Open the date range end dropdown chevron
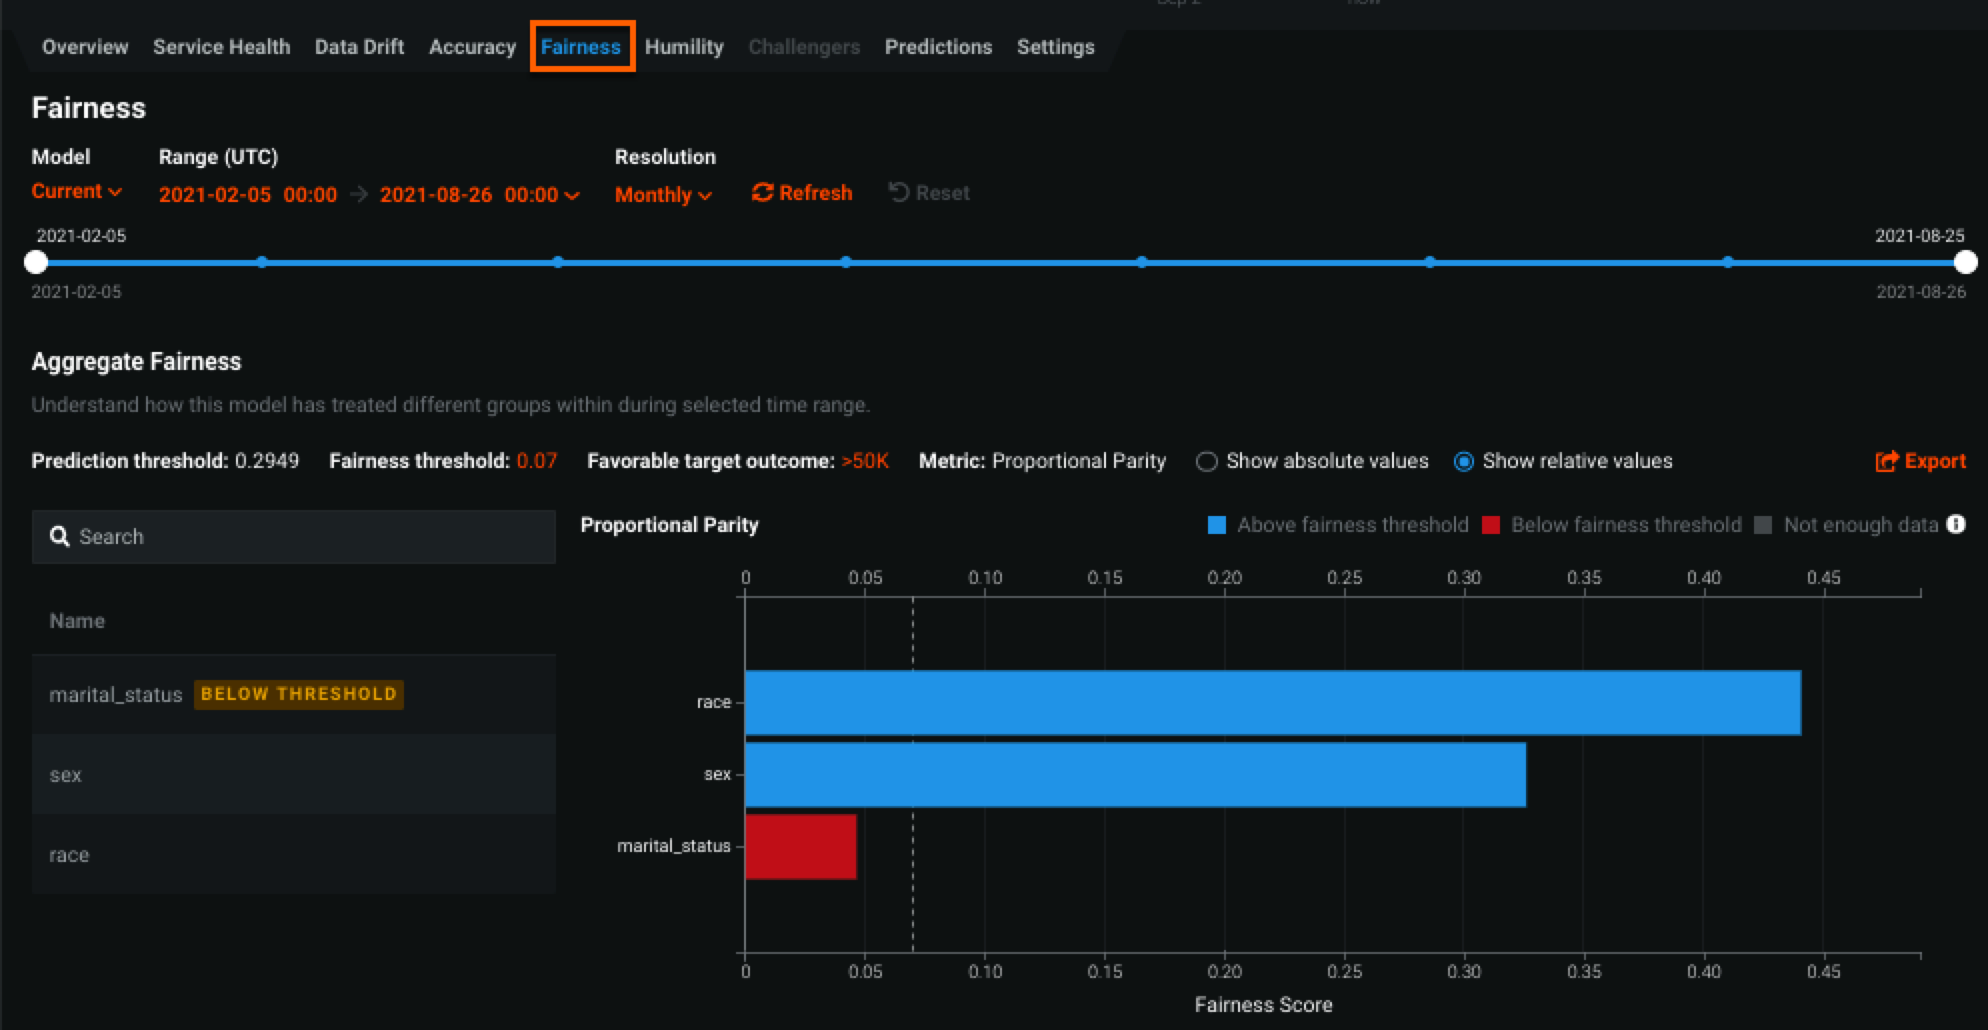1988x1030 pixels. pyautogui.click(x=572, y=195)
